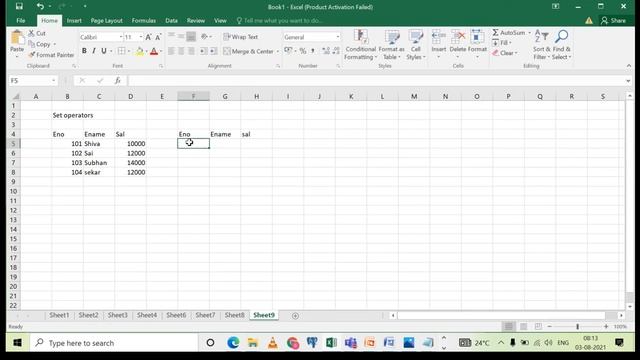
Task: Click the Paste clipboard icon
Action: 17,38
